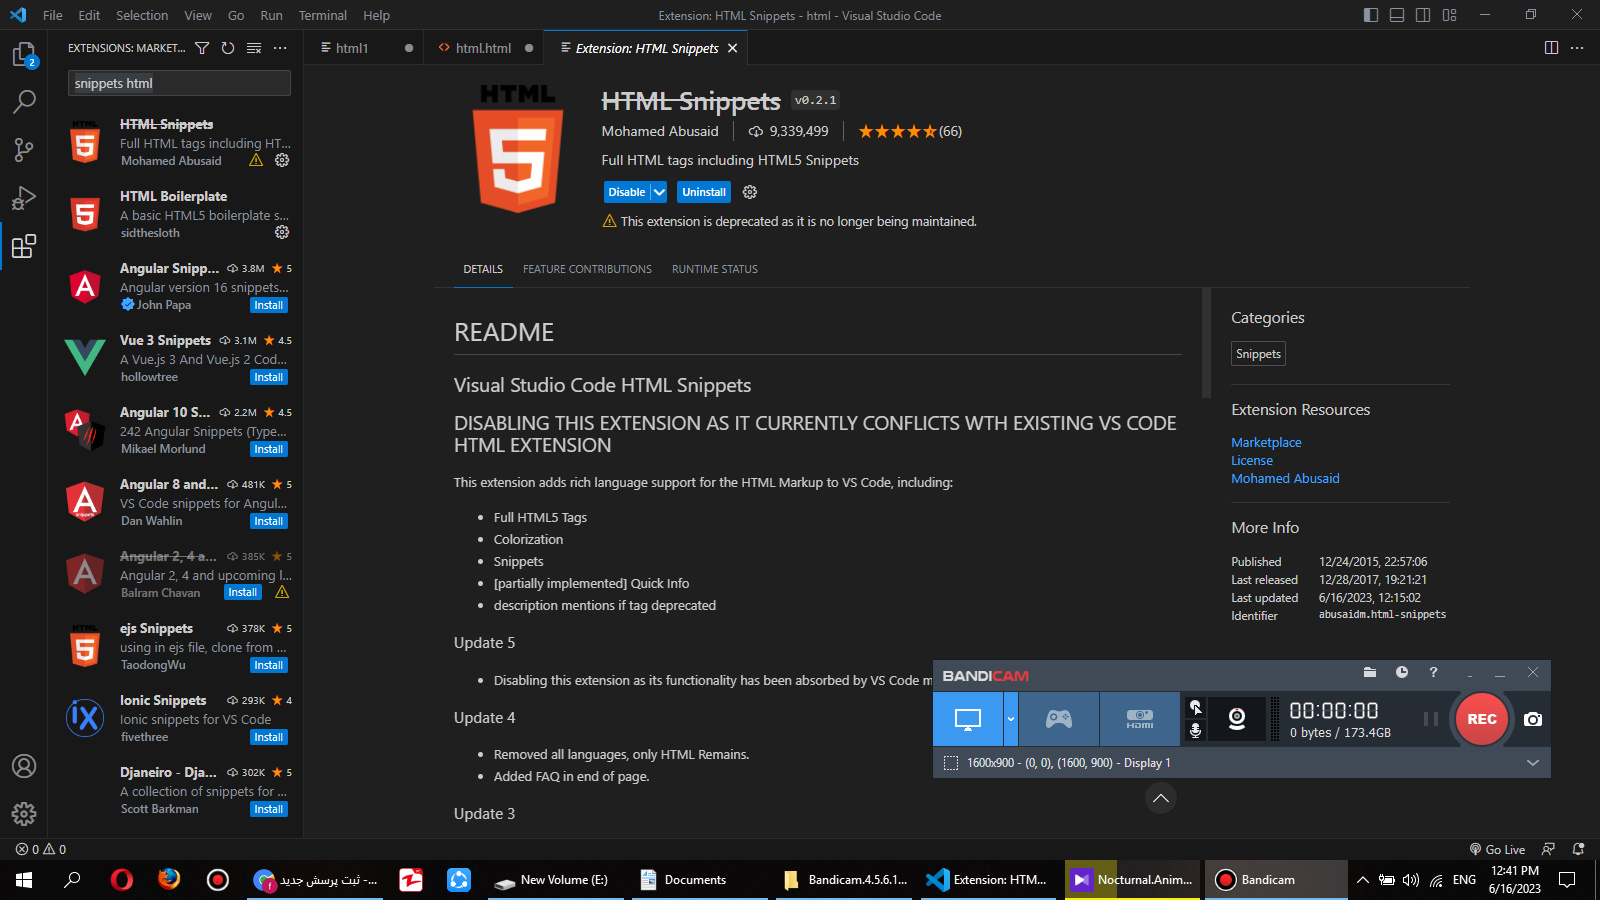Toggle Bandicam webcam overlay

coord(1237,719)
